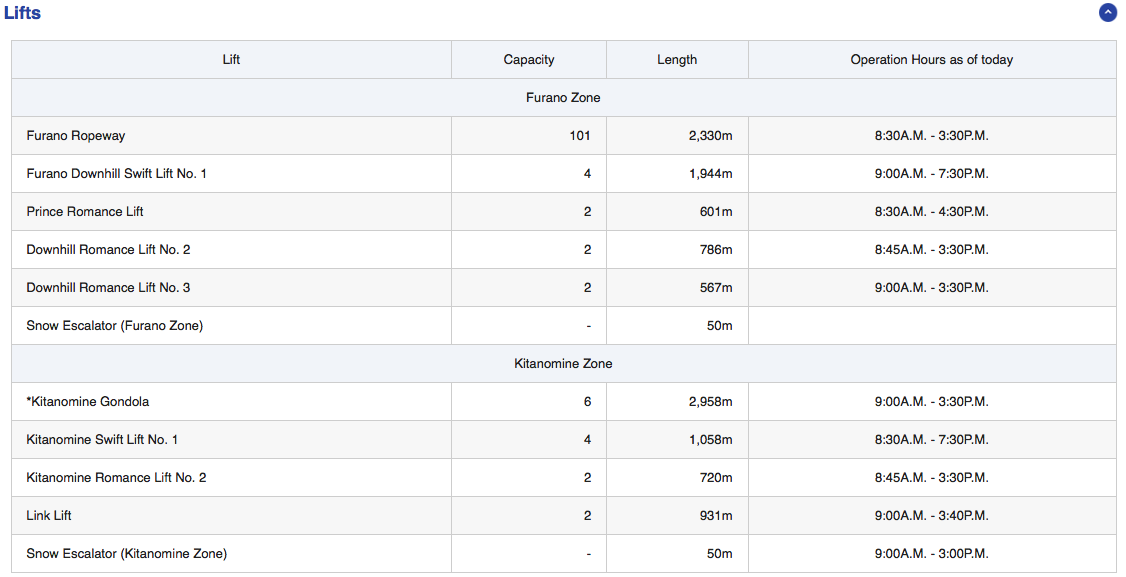Screen dimensions: 1126x577
Task: Click the Kitanomine Gondola lift name
Action: point(88,402)
